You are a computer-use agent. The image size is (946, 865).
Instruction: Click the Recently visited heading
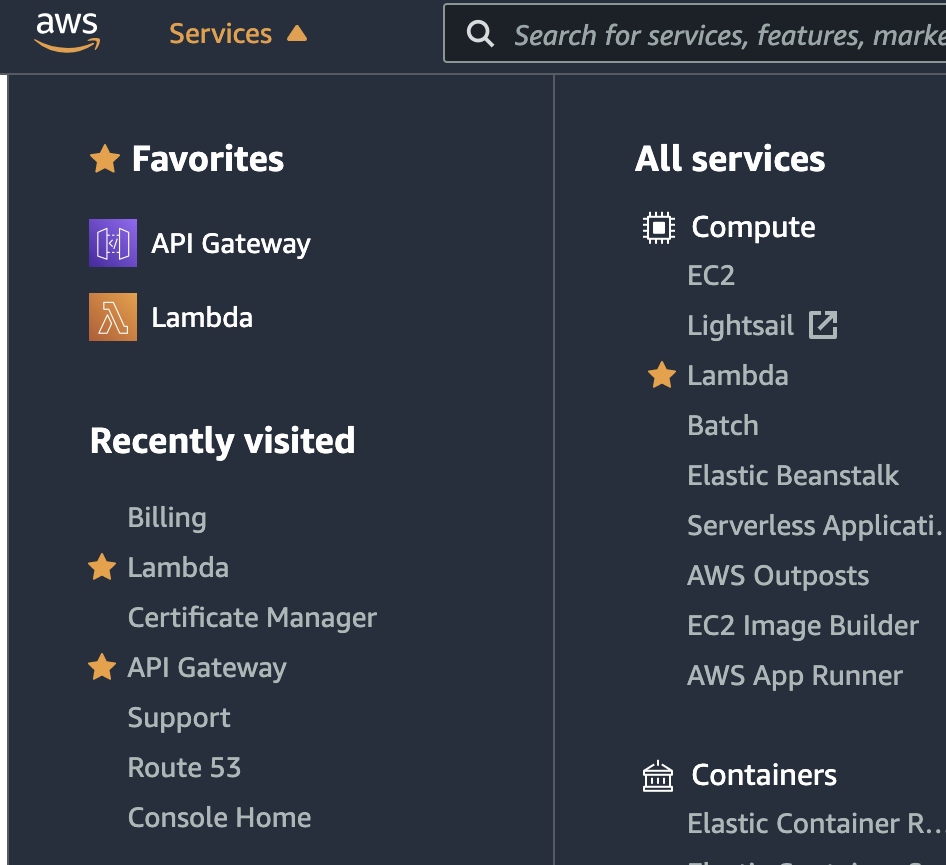pyautogui.click(x=223, y=440)
